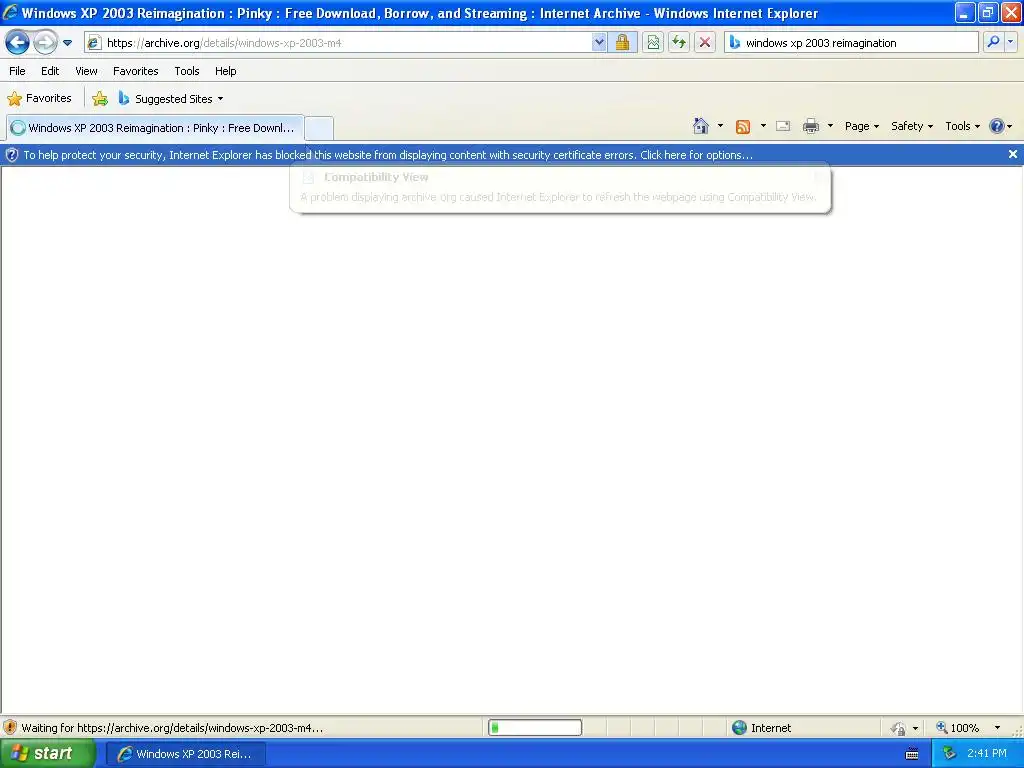Click the RSS feeds icon
The width and height of the screenshot is (1024, 768).
click(x=743, y=126)
